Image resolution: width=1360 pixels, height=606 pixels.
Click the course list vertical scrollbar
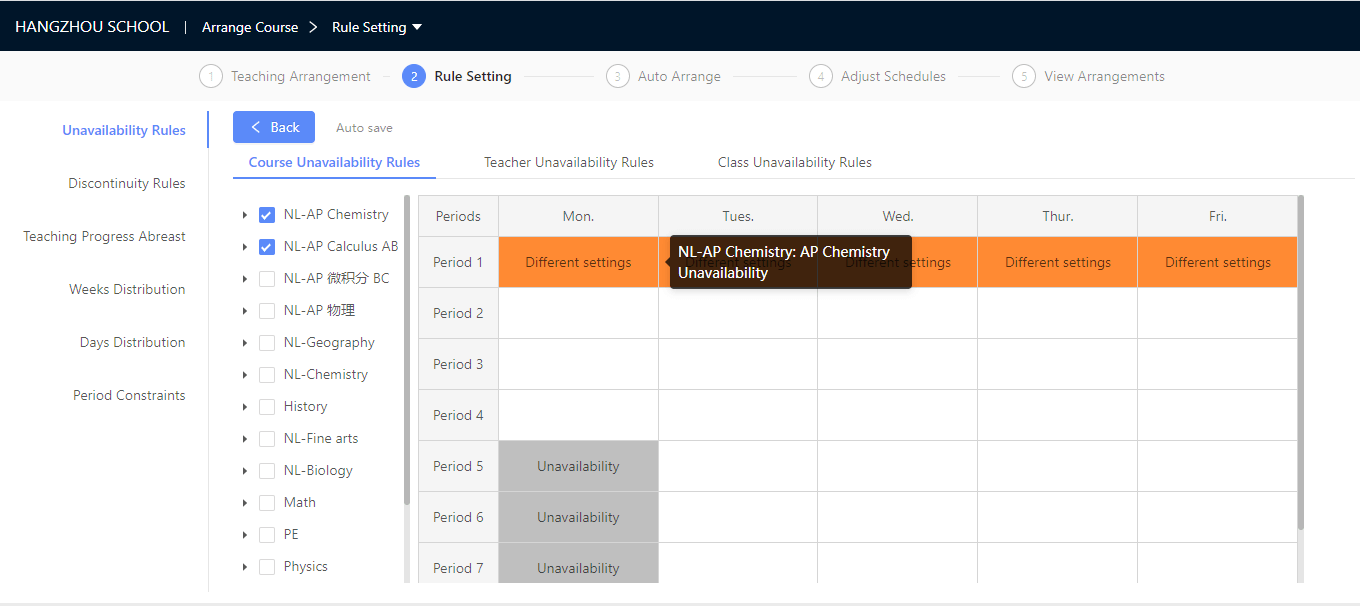click(407, 350)
